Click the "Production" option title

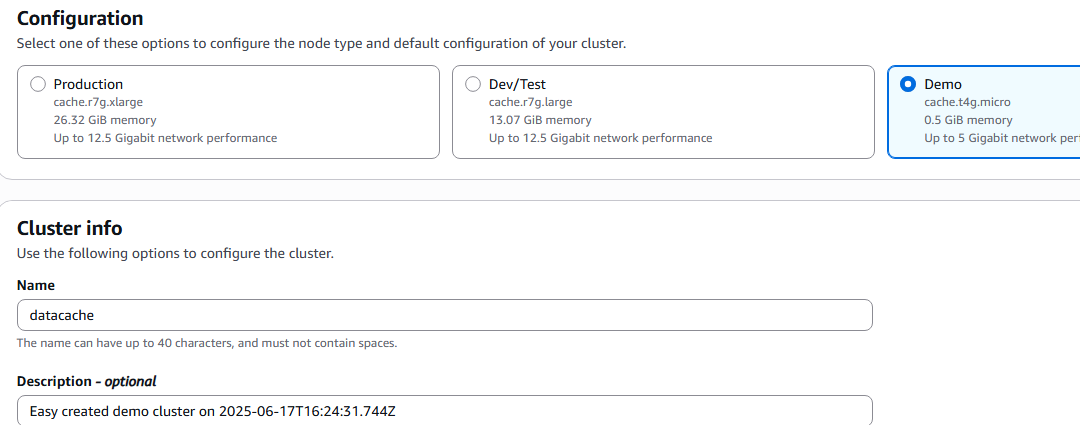pos(88,84)
